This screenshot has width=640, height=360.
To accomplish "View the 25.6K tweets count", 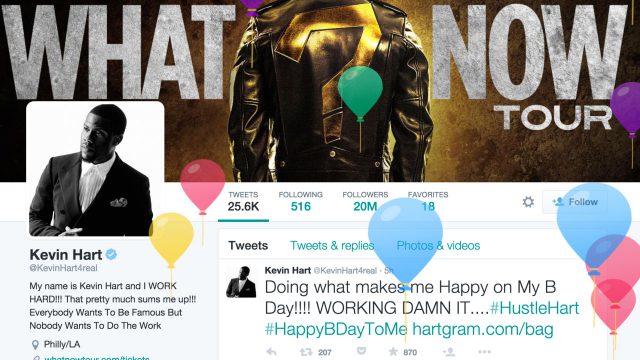I will pos(243,201).
